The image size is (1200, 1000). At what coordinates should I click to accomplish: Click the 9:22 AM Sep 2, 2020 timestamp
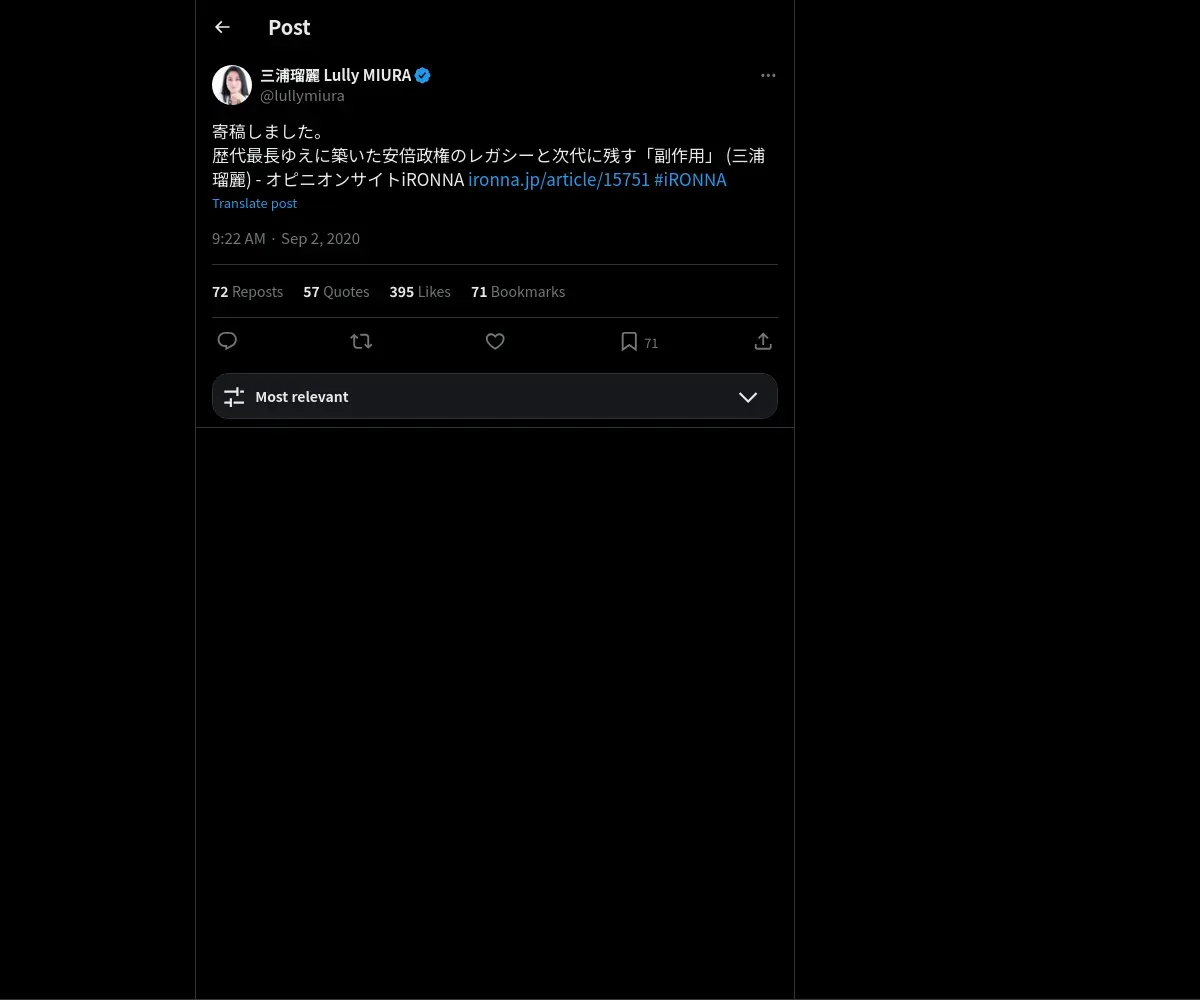tap(286, 239)
